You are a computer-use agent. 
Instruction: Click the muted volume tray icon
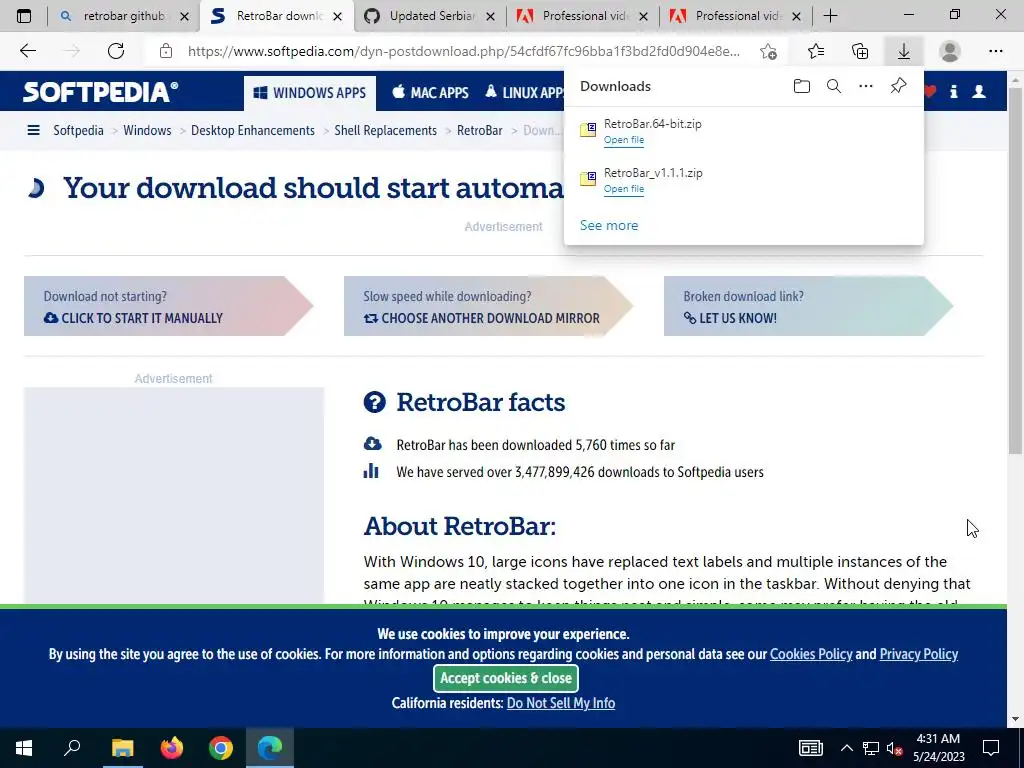pyautogui.click(x=895, y=748)
